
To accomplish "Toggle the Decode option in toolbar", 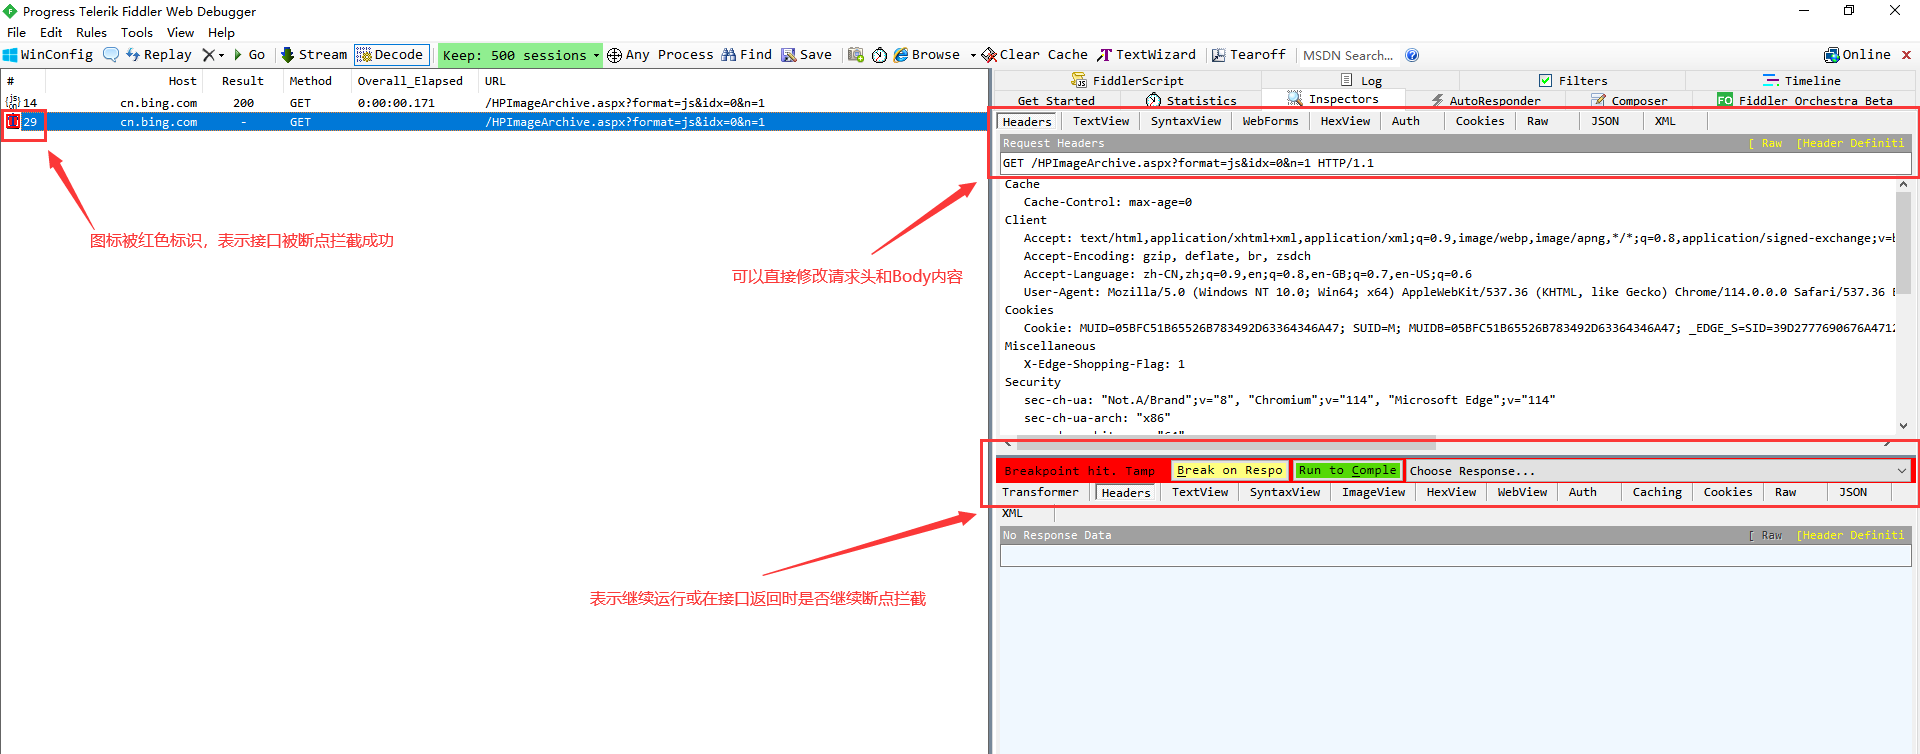I will point(391,55).
